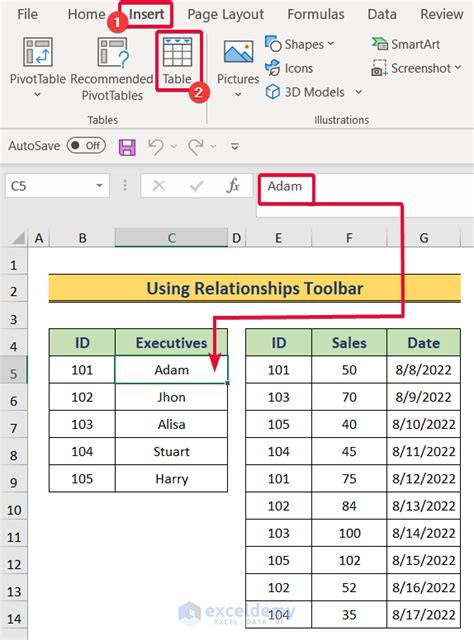Click the PivotTable icon

[x=38, y=52]
